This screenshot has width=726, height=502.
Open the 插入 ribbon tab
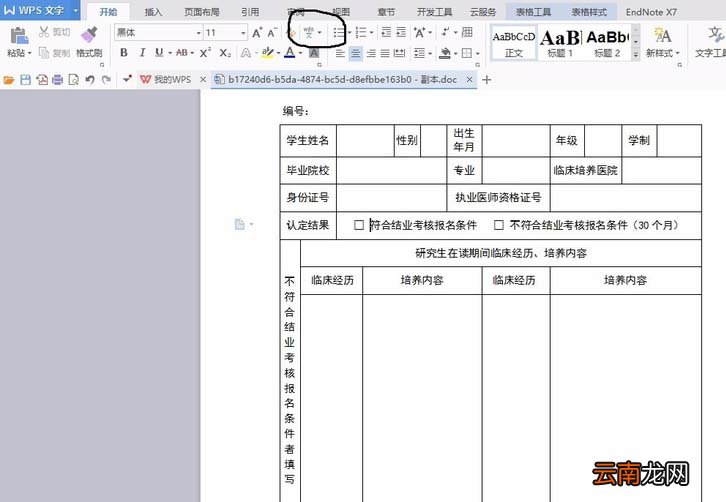pos(153,12)
